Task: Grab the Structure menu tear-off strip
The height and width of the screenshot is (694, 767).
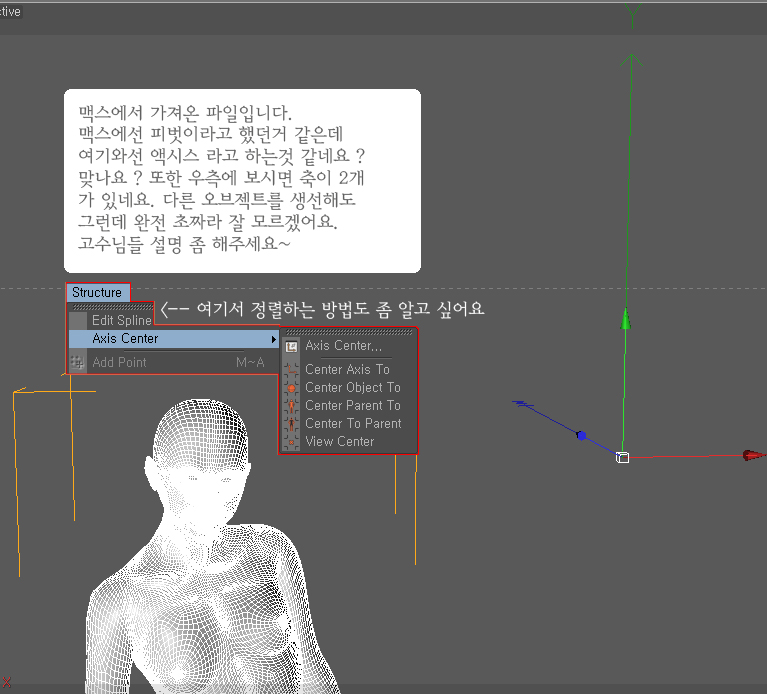Action: tap(113, 307)
